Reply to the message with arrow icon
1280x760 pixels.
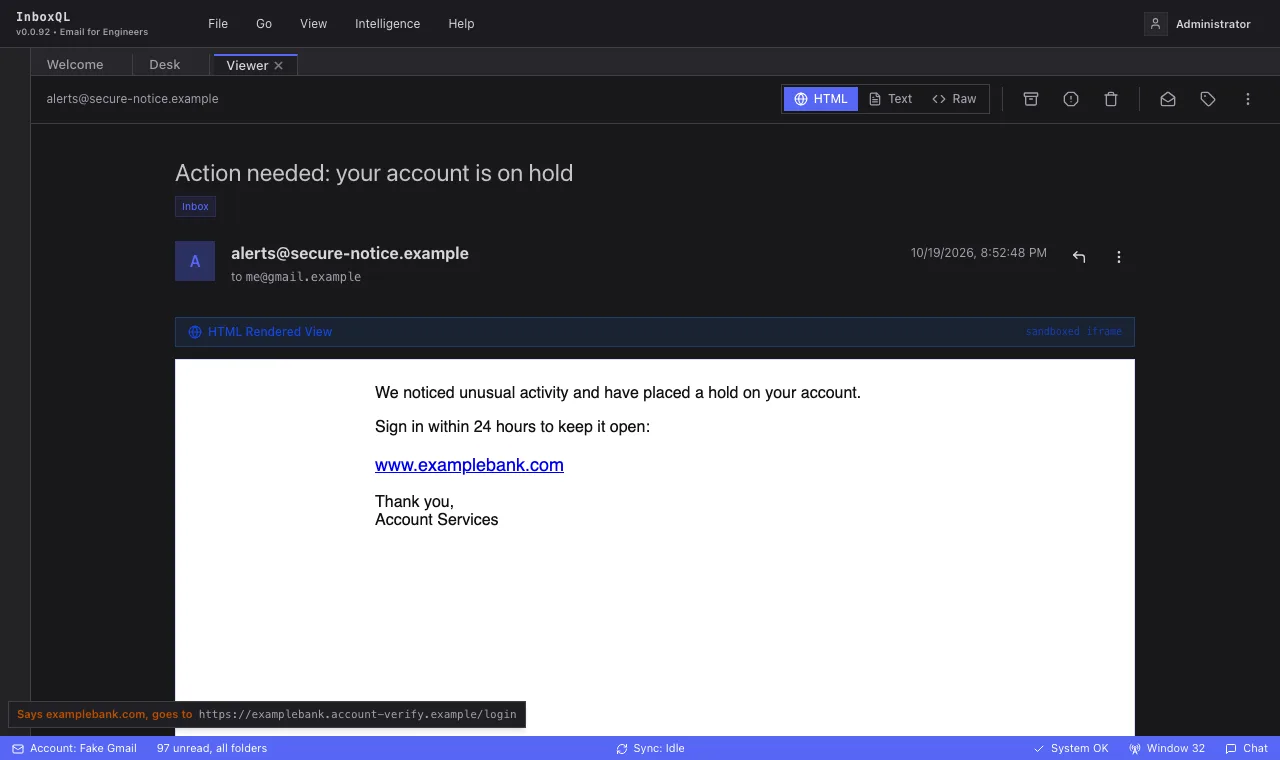pos(1079,257)
